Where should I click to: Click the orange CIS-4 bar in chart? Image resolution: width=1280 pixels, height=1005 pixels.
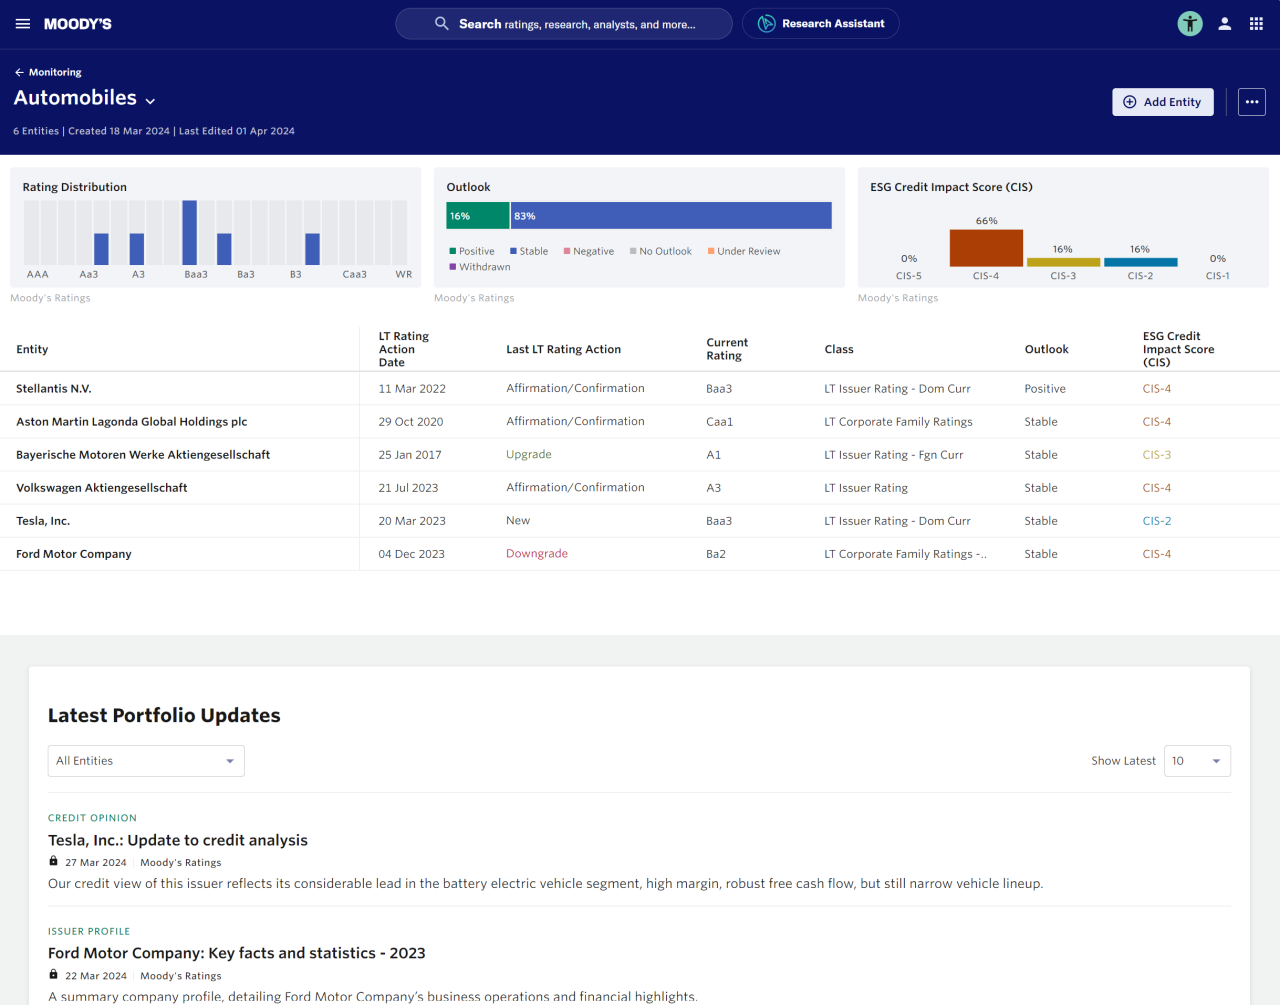(x=986, y=248)
